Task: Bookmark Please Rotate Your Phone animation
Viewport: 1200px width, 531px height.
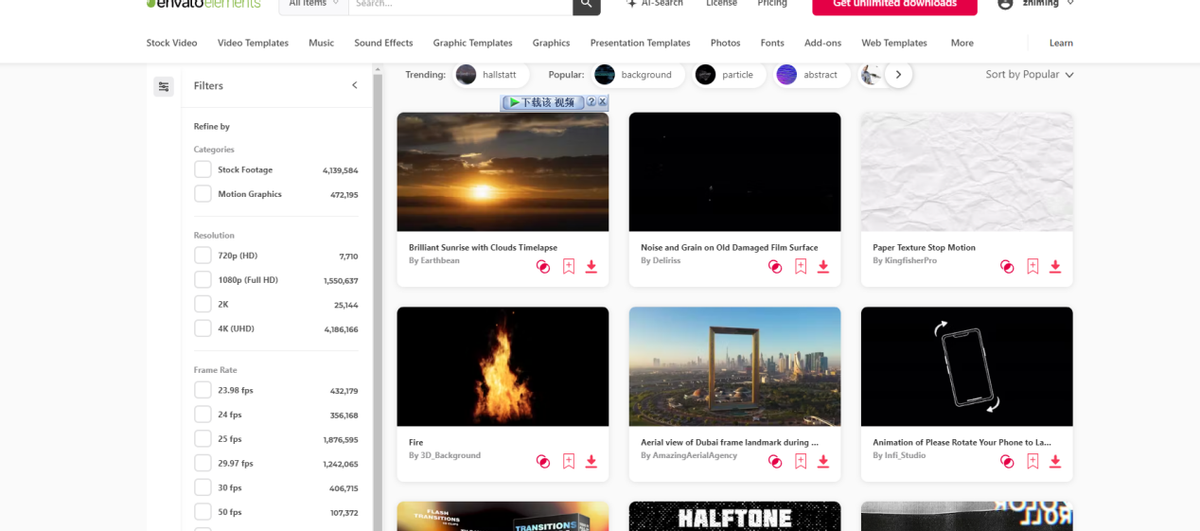Action: click(1032, 461)
